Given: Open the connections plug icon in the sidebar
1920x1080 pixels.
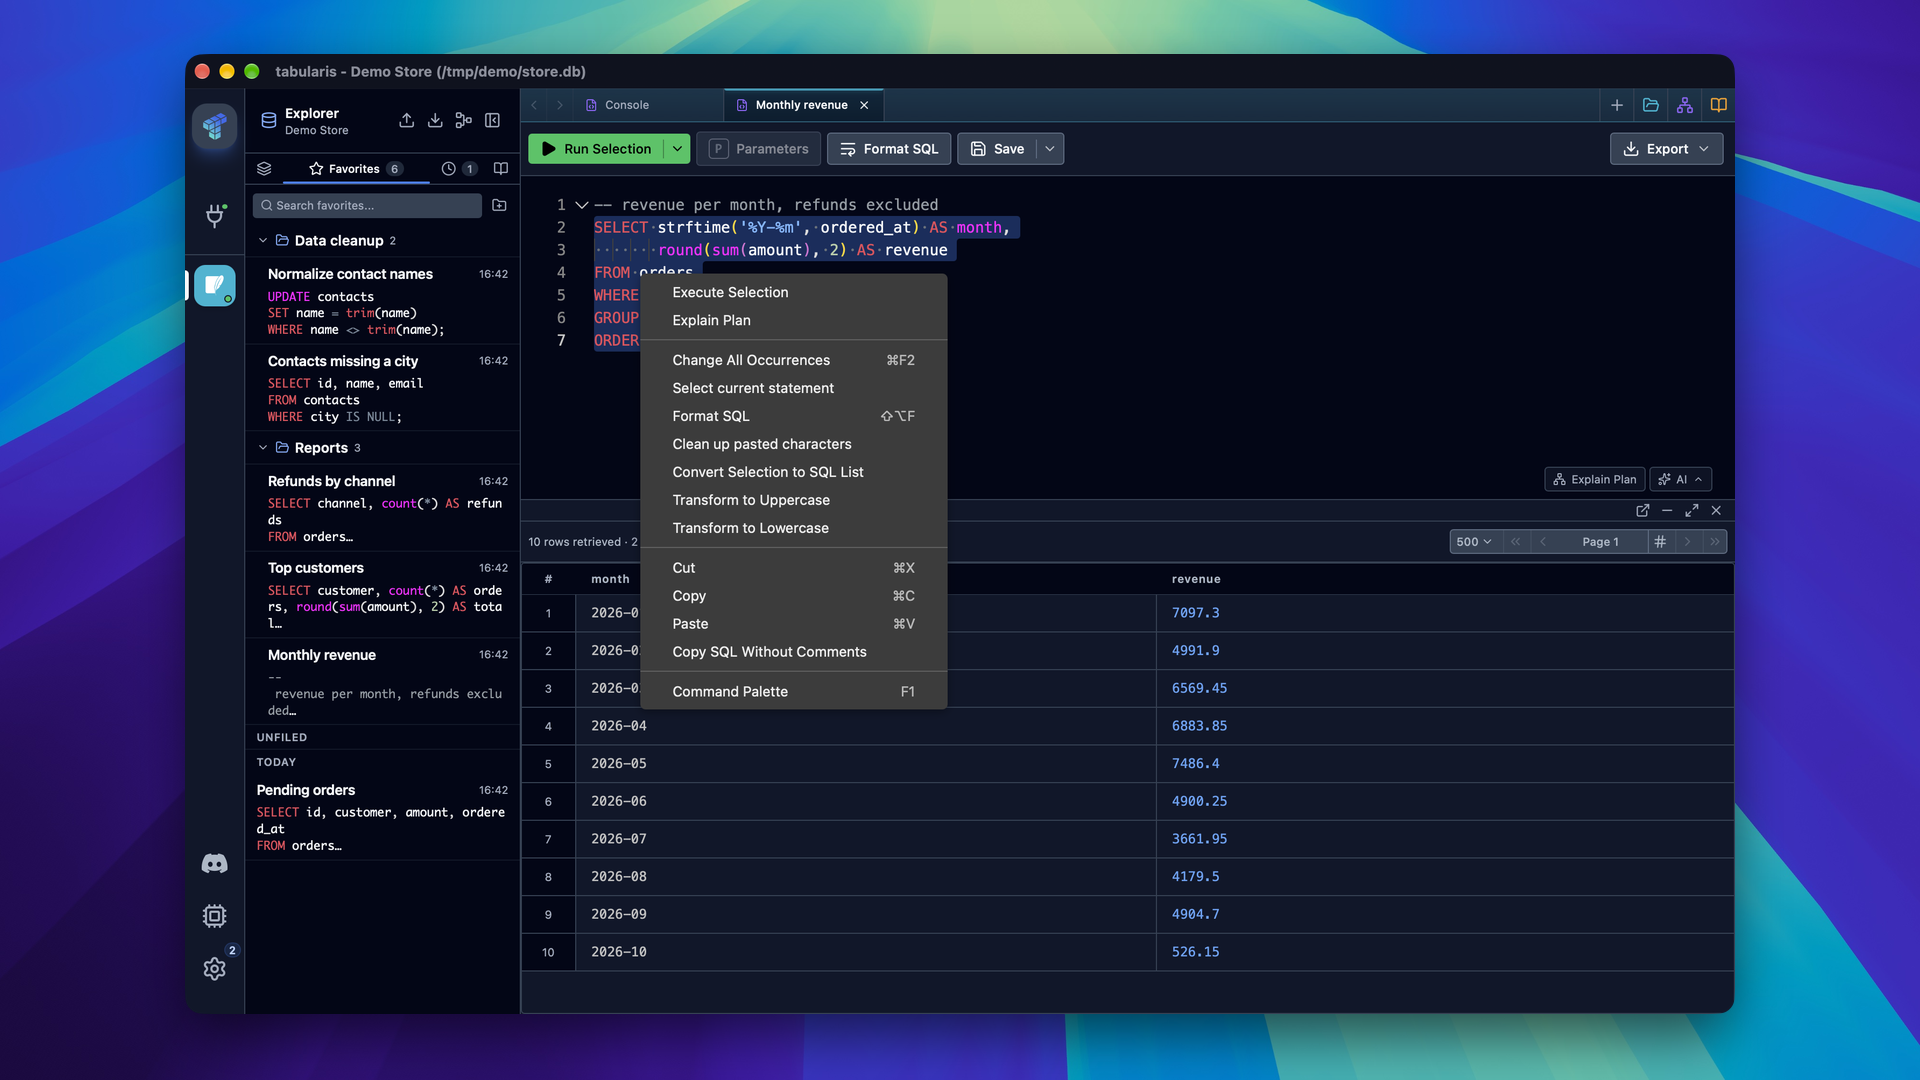Looking at the screenshot, I should pyautogui.click(x=214, y=216).
